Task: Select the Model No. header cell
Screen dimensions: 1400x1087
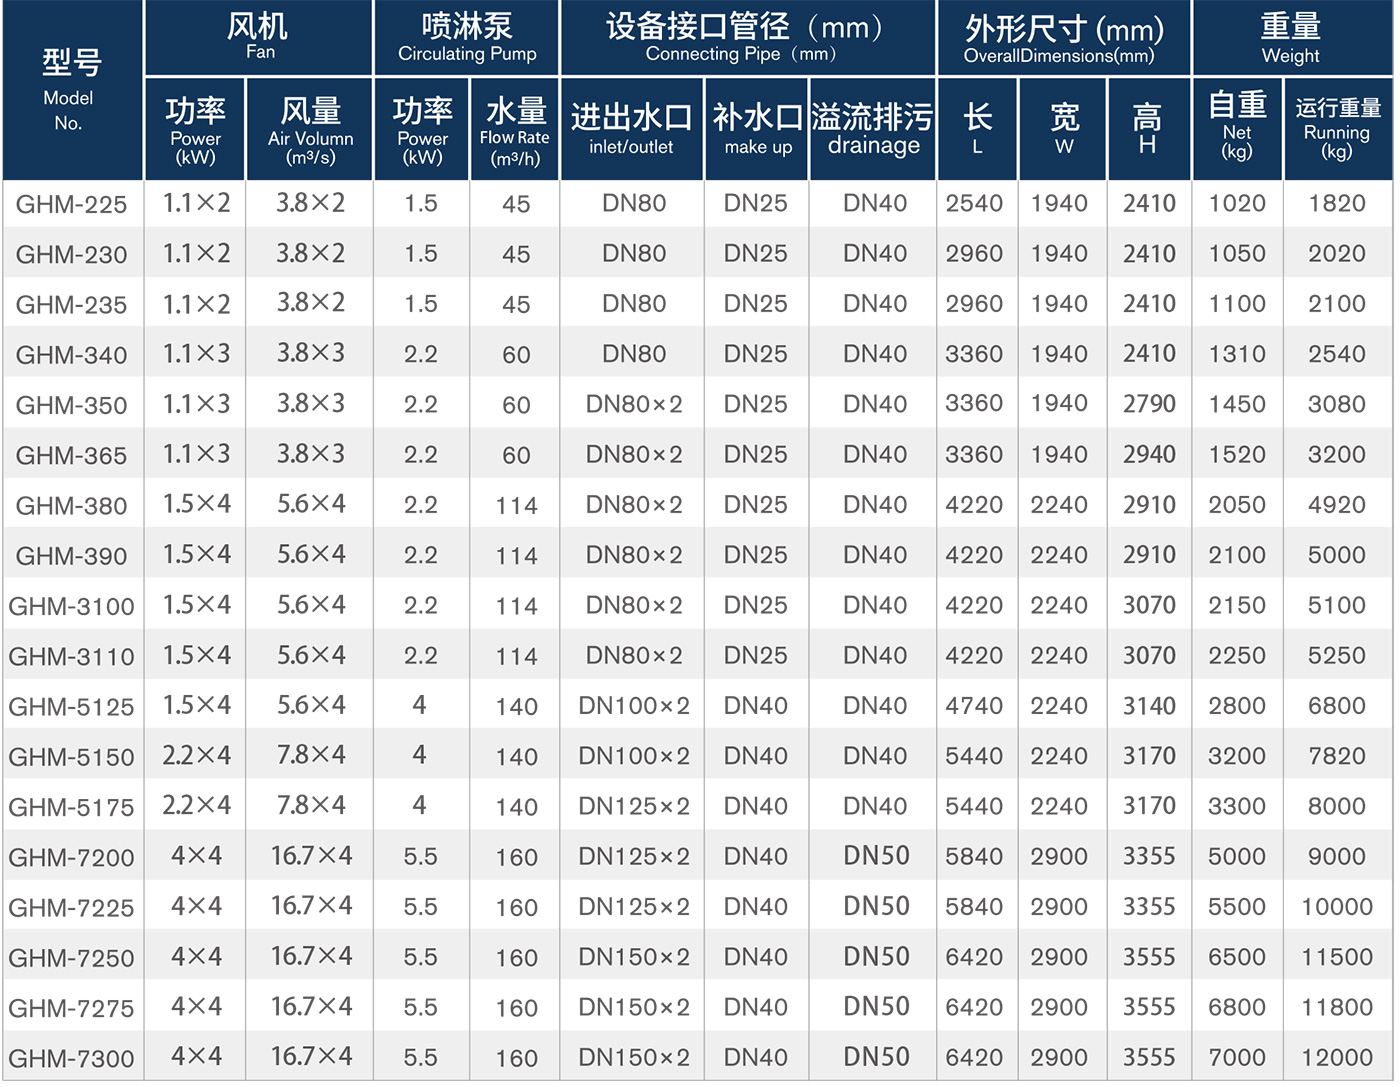Action: [x=72, y=90]
